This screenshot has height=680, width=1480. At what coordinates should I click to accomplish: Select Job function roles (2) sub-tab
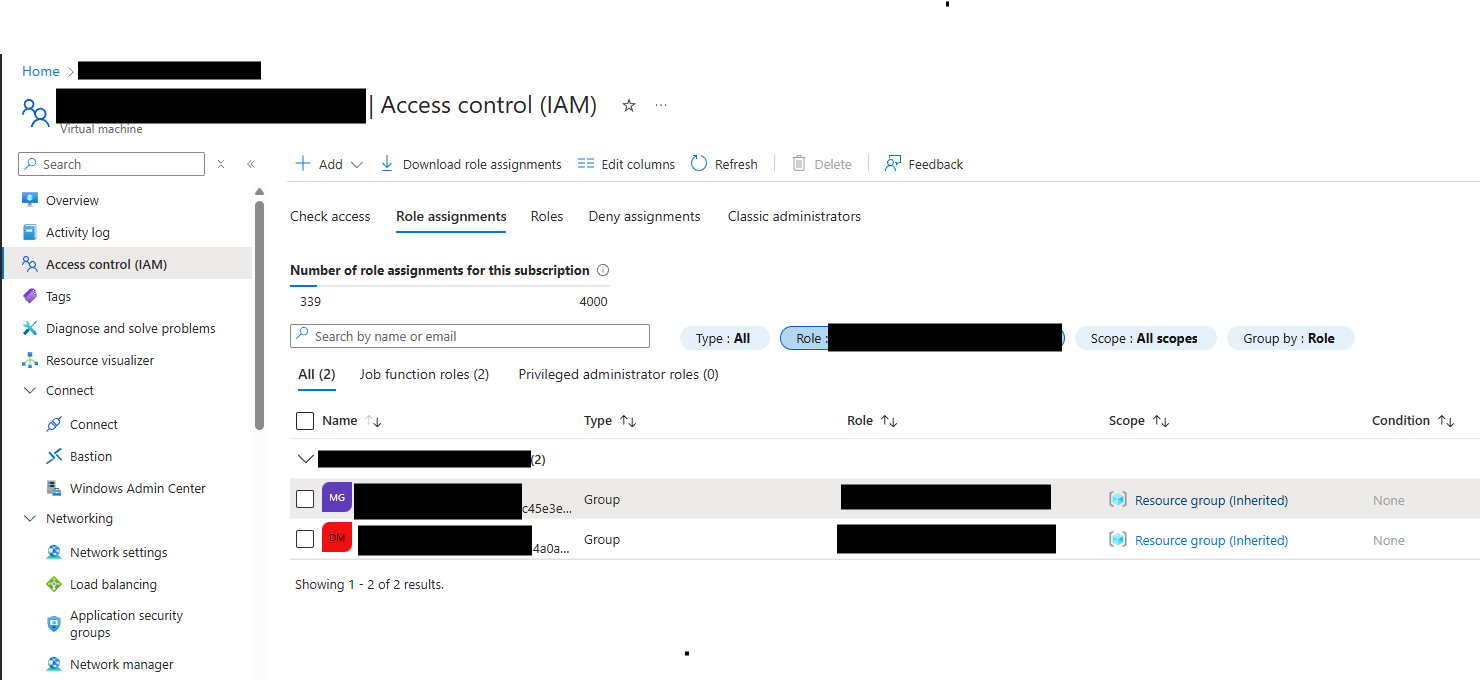(424, 374)
